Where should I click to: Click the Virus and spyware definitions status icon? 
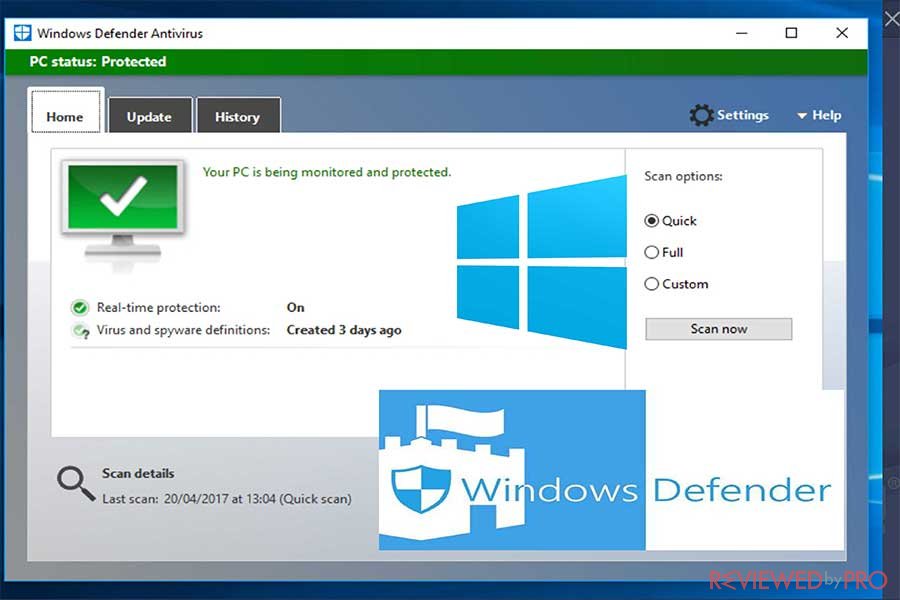tap(81, 331)
